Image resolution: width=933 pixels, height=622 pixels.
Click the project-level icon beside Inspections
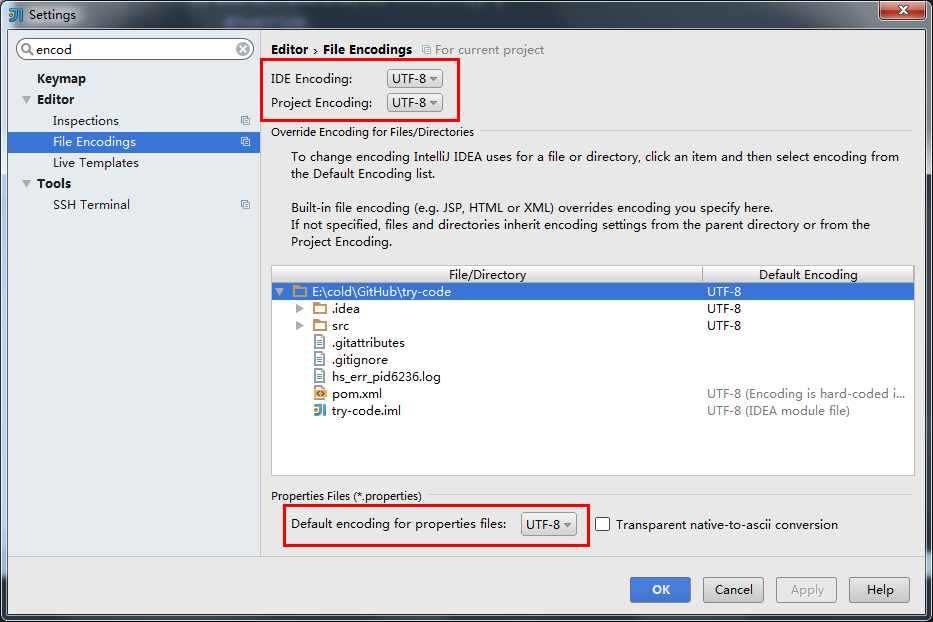click(x=245, y=120)
